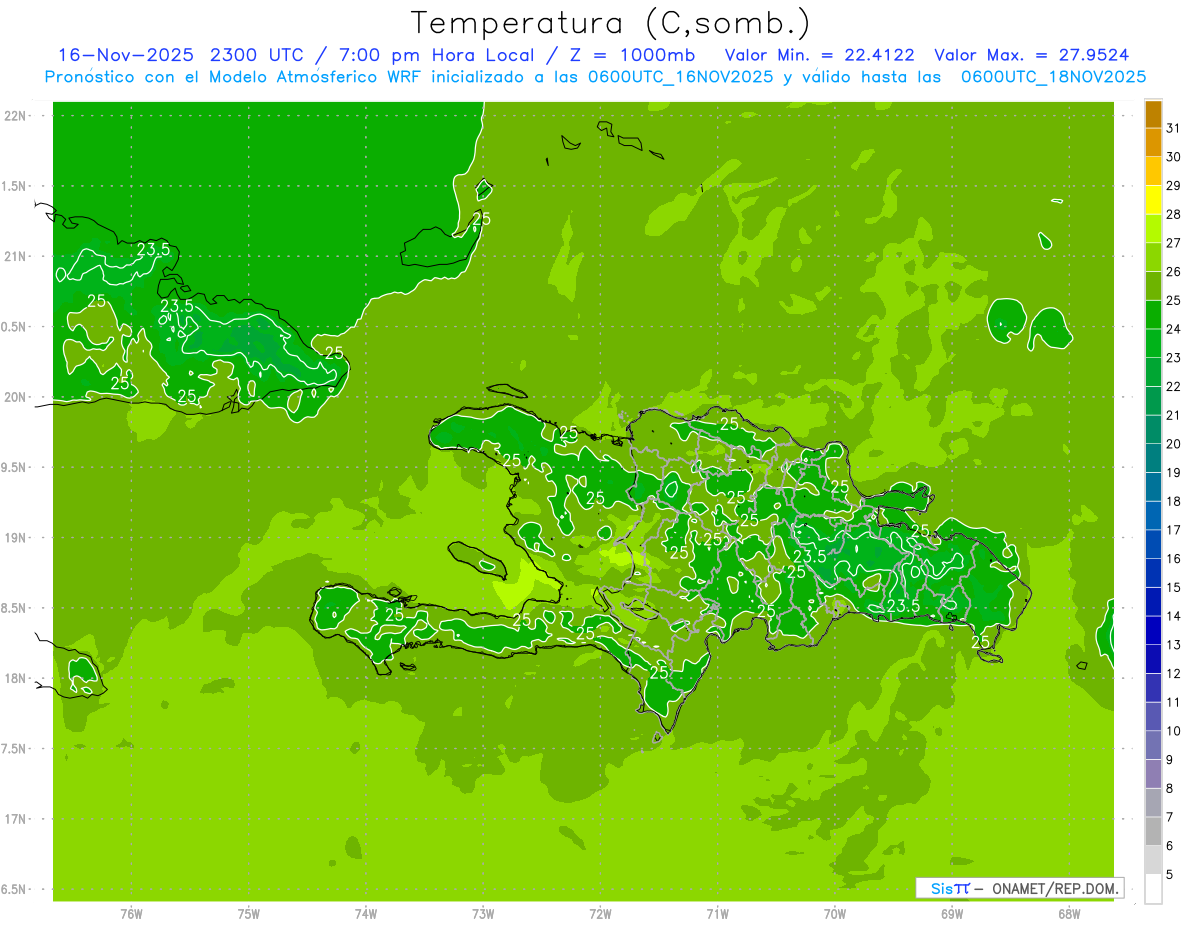Click the bright yellow legend swatch
The height and width of the screenshot is (927, 1200).
[1153, 200]
